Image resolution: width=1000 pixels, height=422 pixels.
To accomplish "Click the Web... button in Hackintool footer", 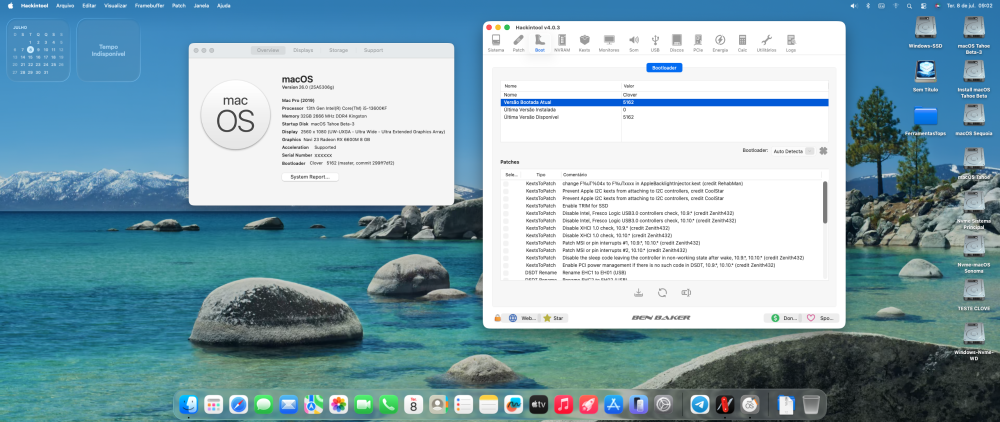I will point(523,317).
